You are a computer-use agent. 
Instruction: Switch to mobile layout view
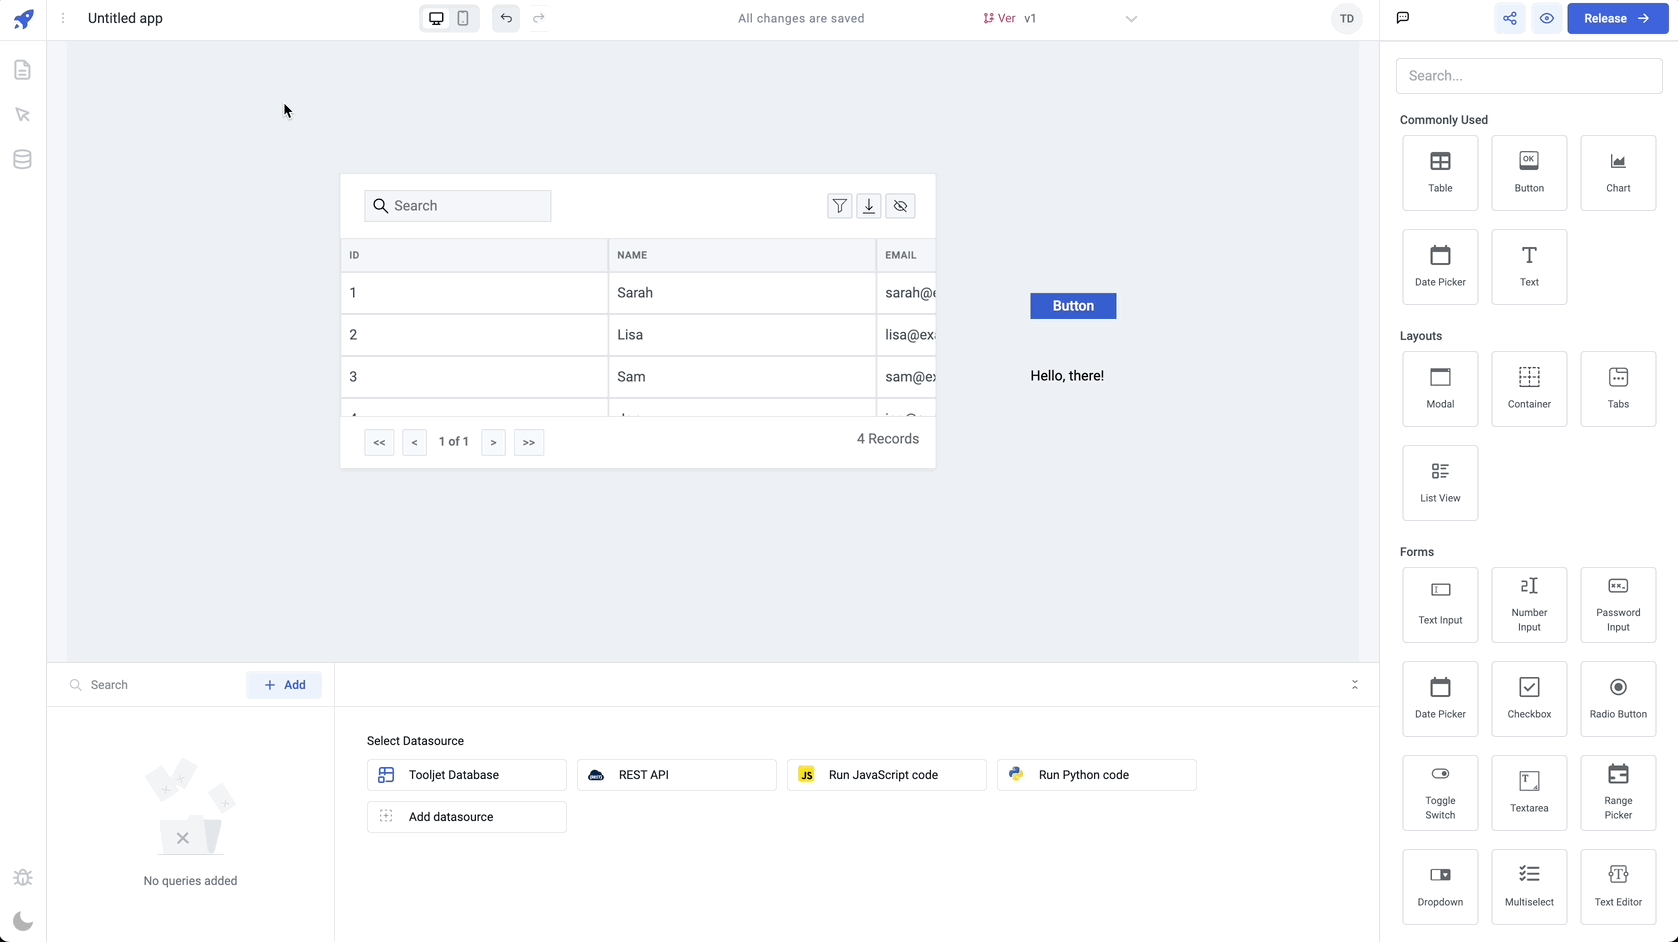pos(463,18)
